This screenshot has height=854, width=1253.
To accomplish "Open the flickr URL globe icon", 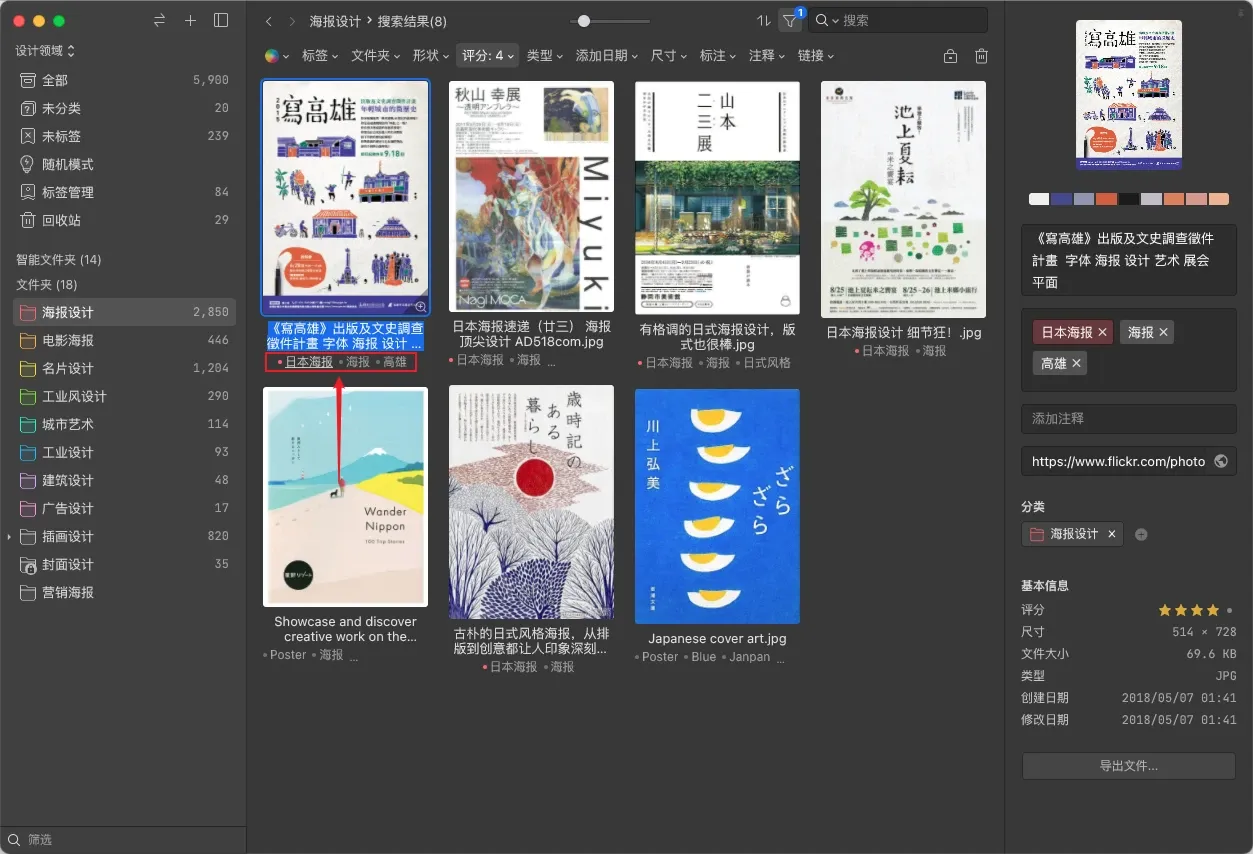I will [1220, 461].
